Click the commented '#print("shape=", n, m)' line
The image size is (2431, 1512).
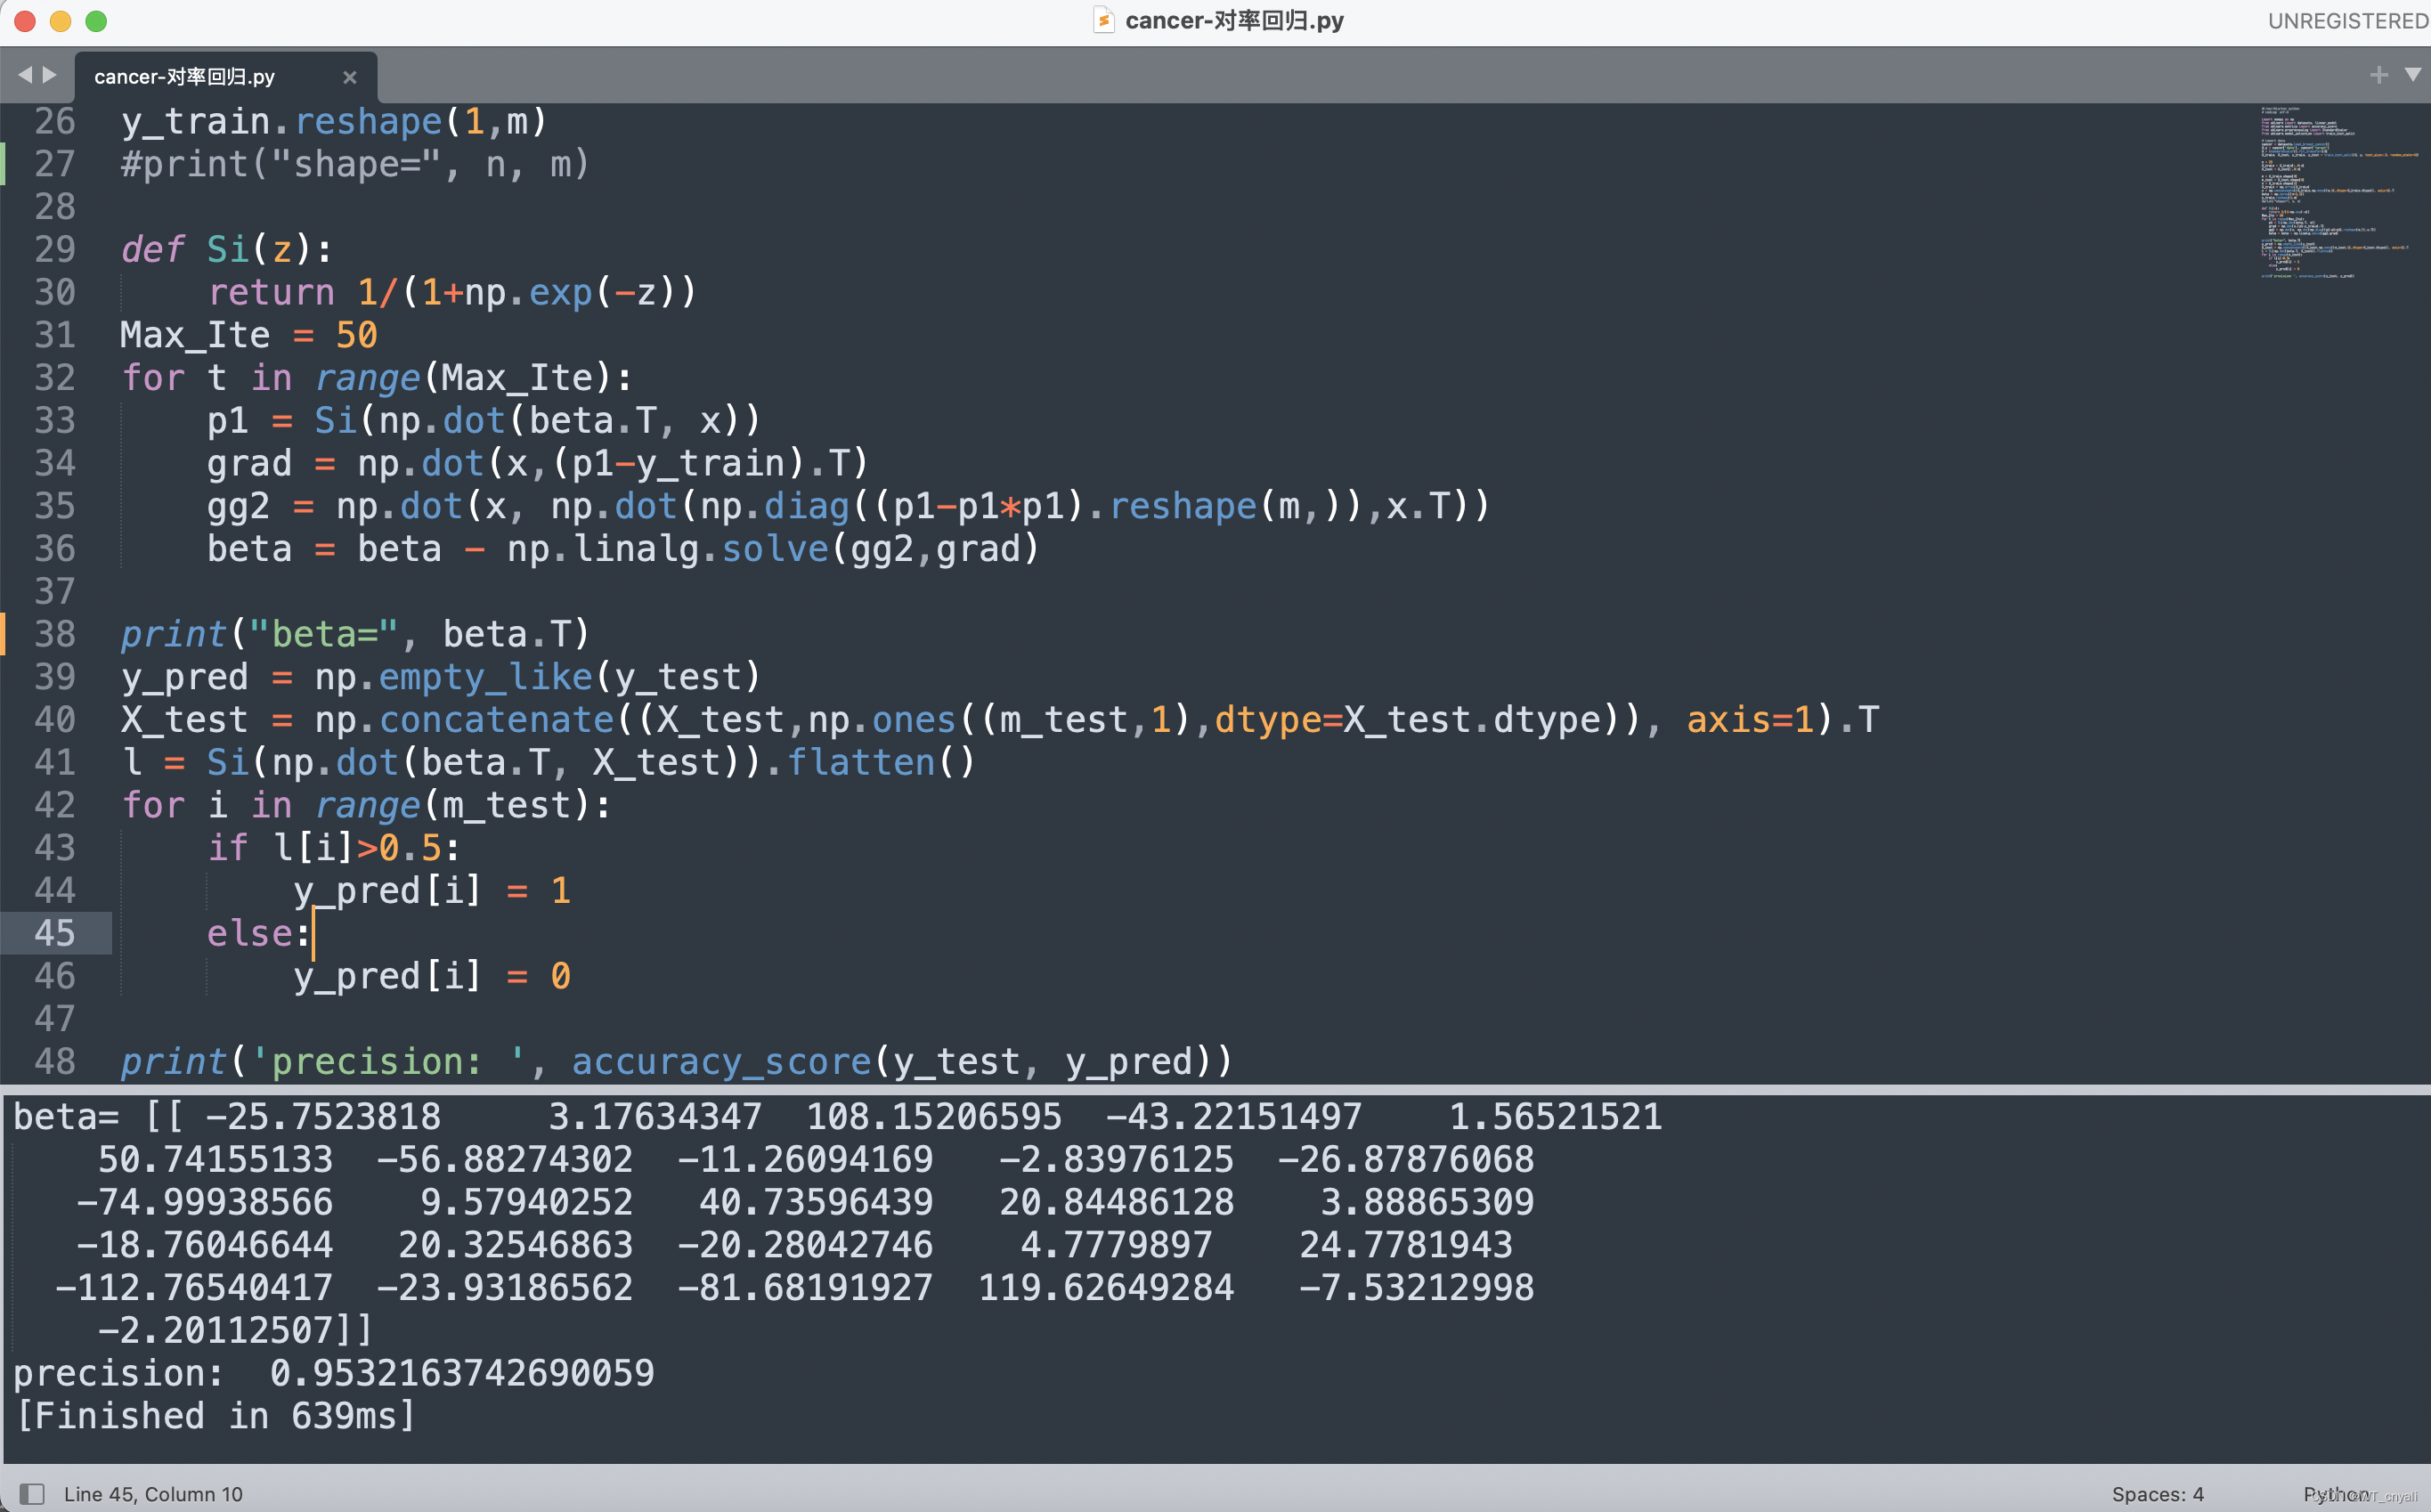[x=355, y=164]
